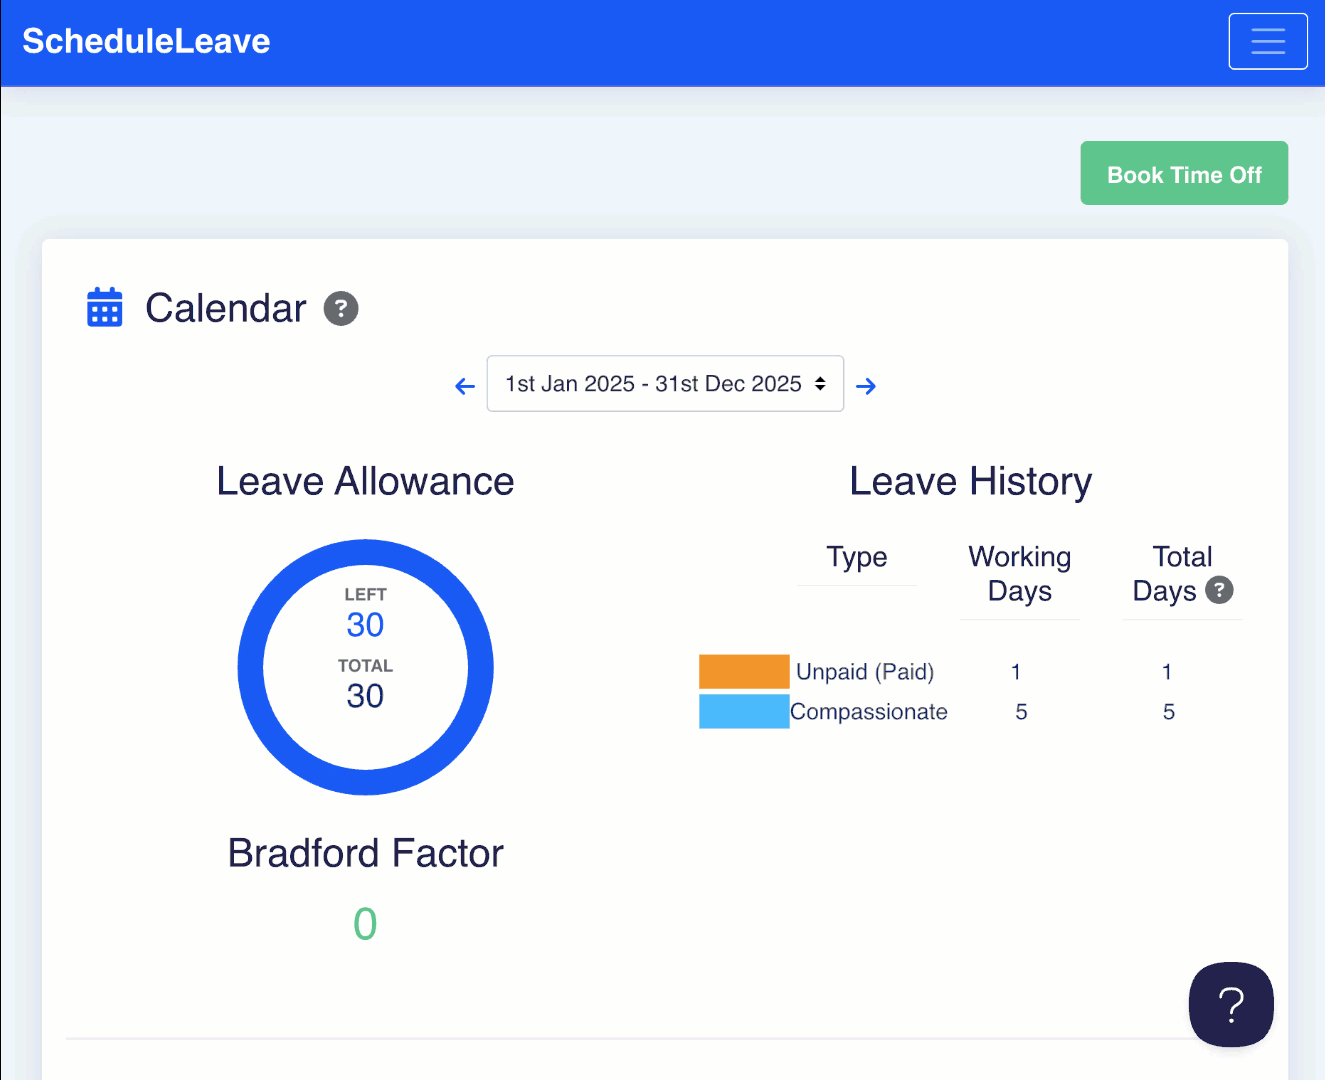Screen dimensions: 1325x1080
Task: Go to next year with right arrow
Action: tap(866, 386)
